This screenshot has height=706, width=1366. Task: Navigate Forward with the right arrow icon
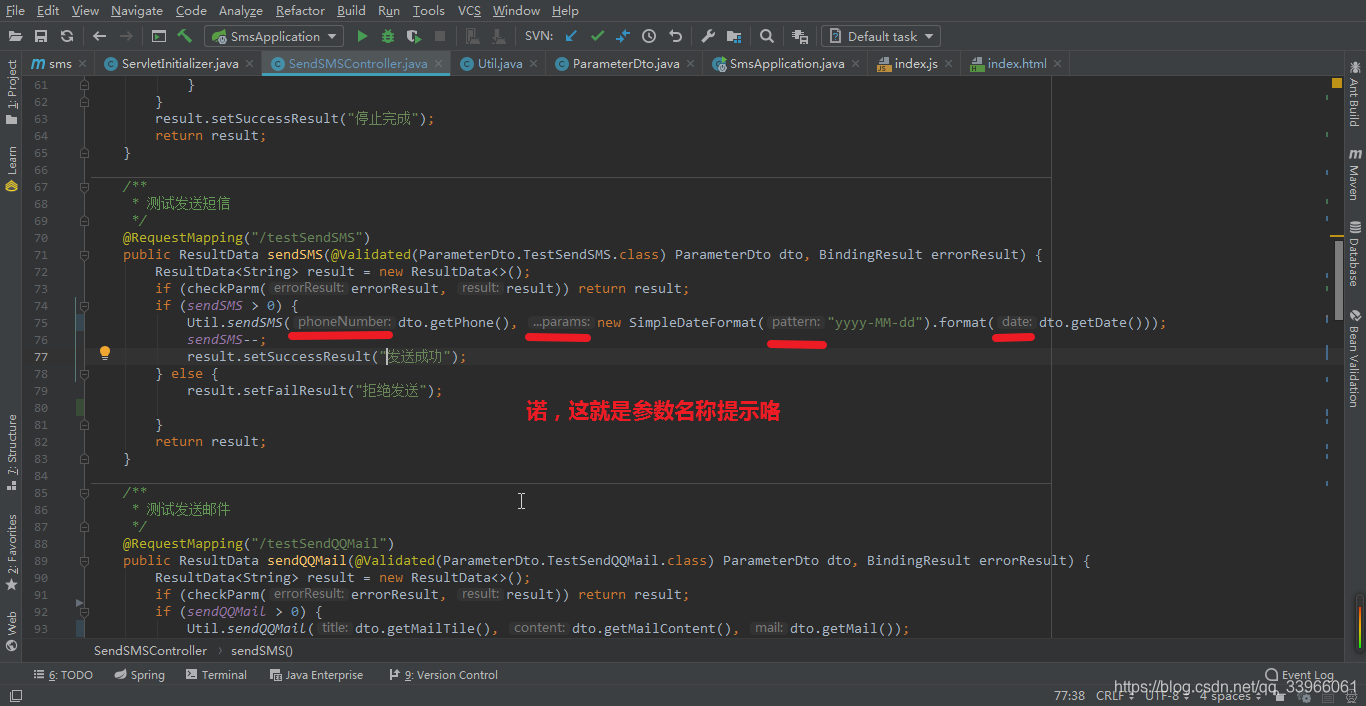(x=125, y=36)
